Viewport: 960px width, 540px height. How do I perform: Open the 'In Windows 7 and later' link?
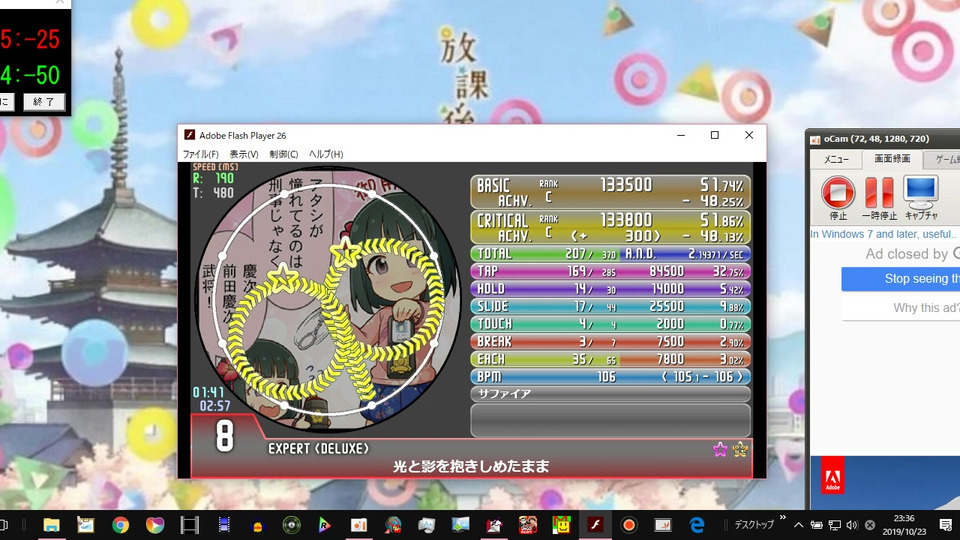coord(883,234)
